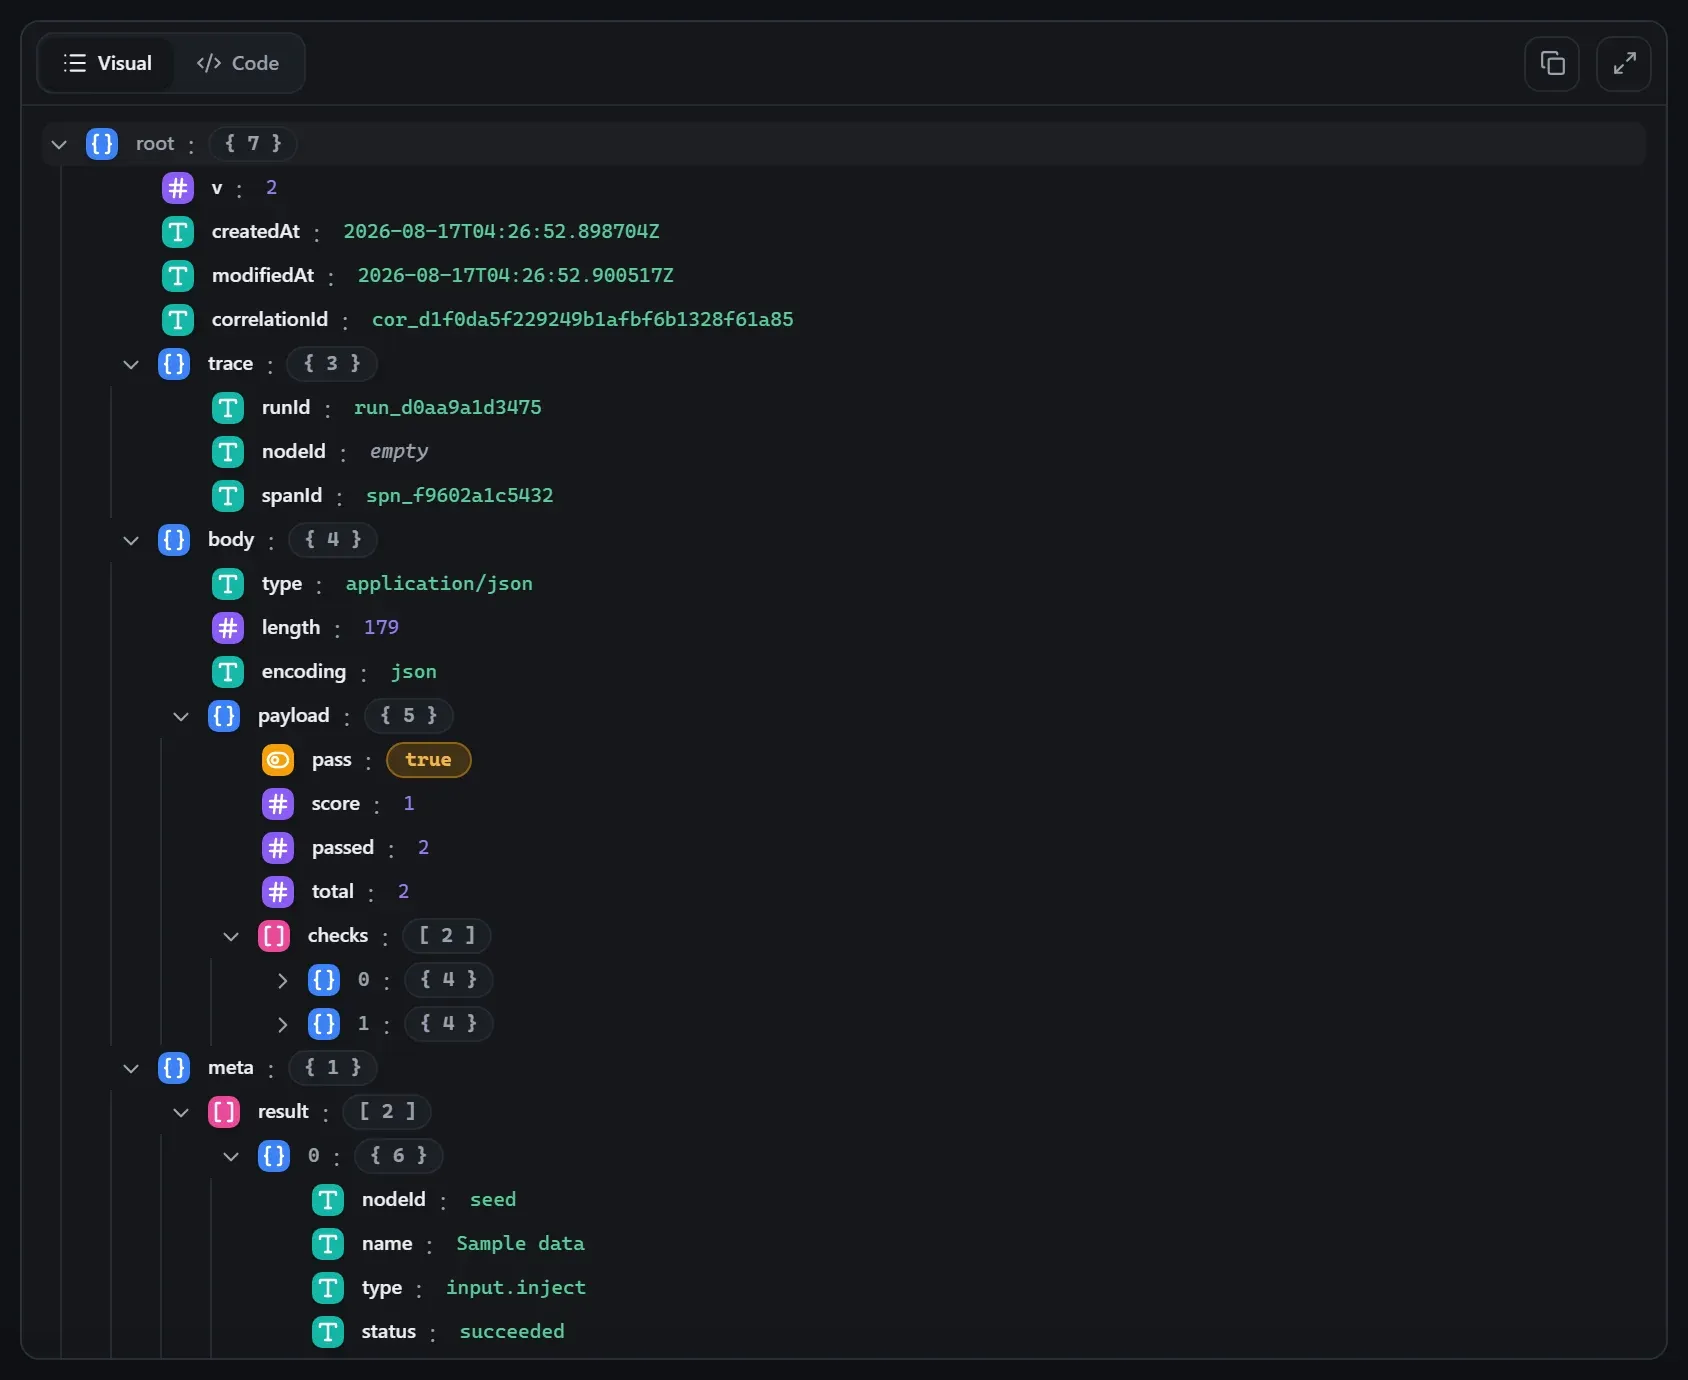
Task: Collapse the result array chevron
Action: click(181, 1112)
